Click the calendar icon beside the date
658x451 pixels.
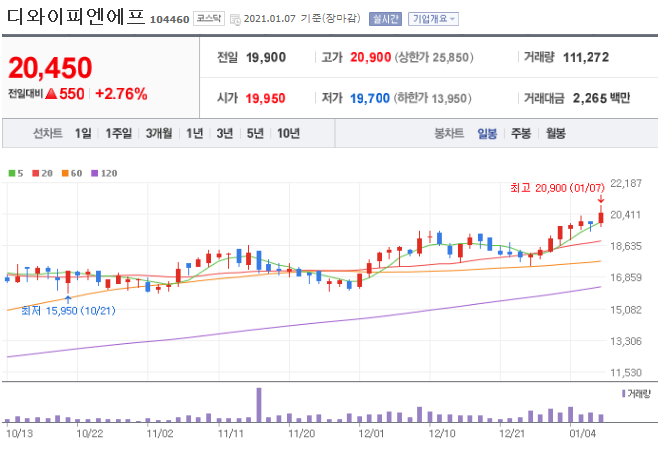pos(234,19)
